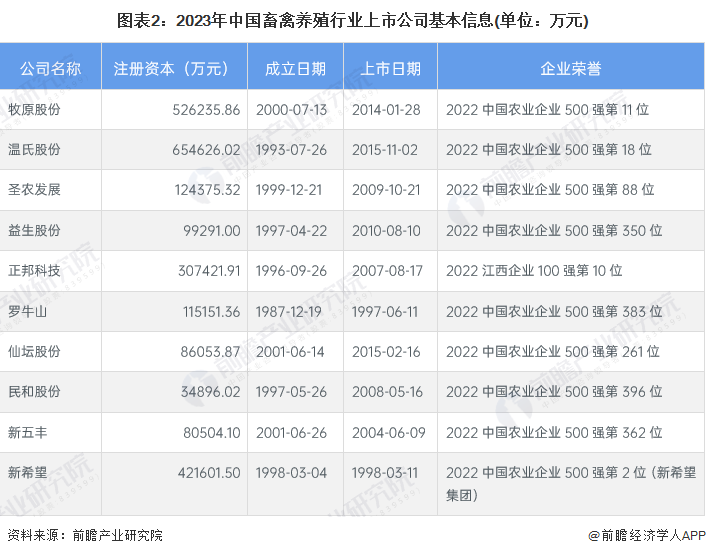Click founding date 1997-05-26
The image size is (706, 556).
[x=291, y=392]
